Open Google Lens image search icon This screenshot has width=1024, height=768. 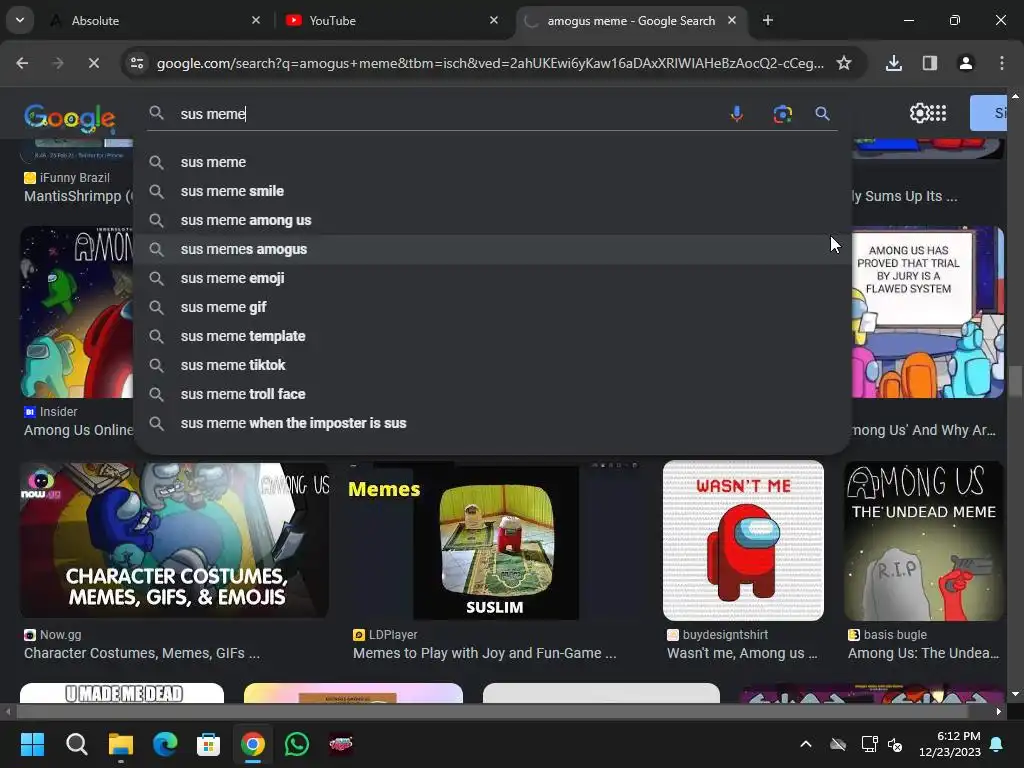point(782,114)
